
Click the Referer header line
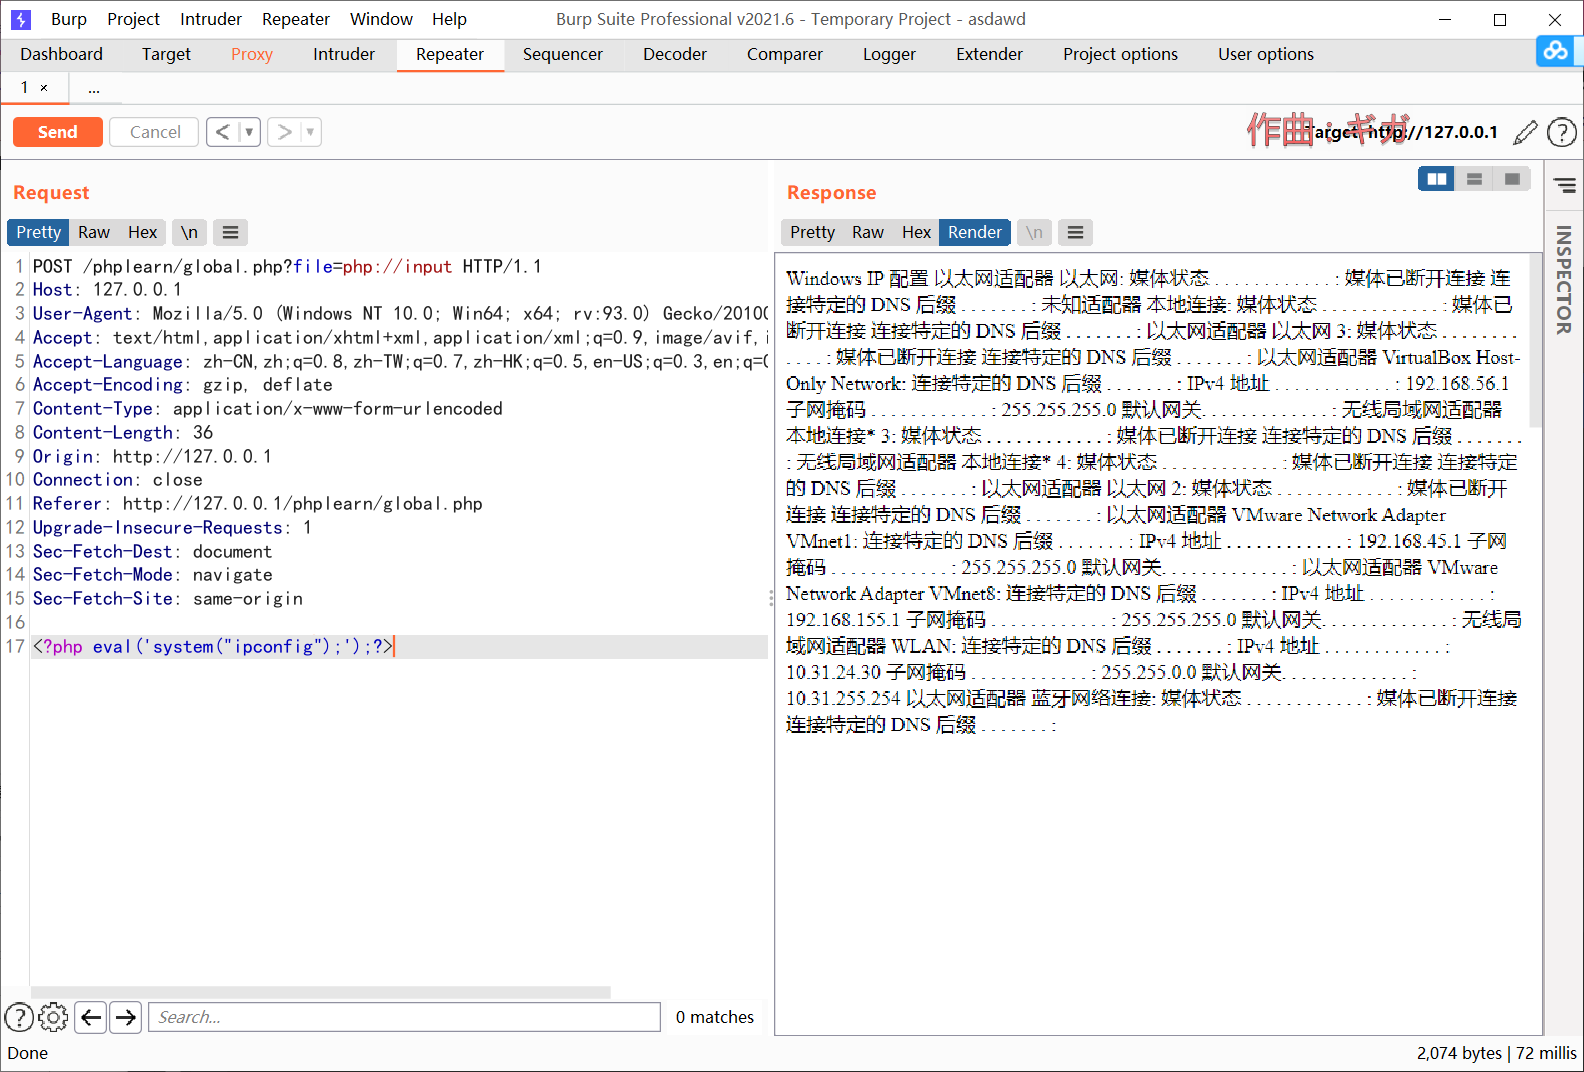point(258,504)
